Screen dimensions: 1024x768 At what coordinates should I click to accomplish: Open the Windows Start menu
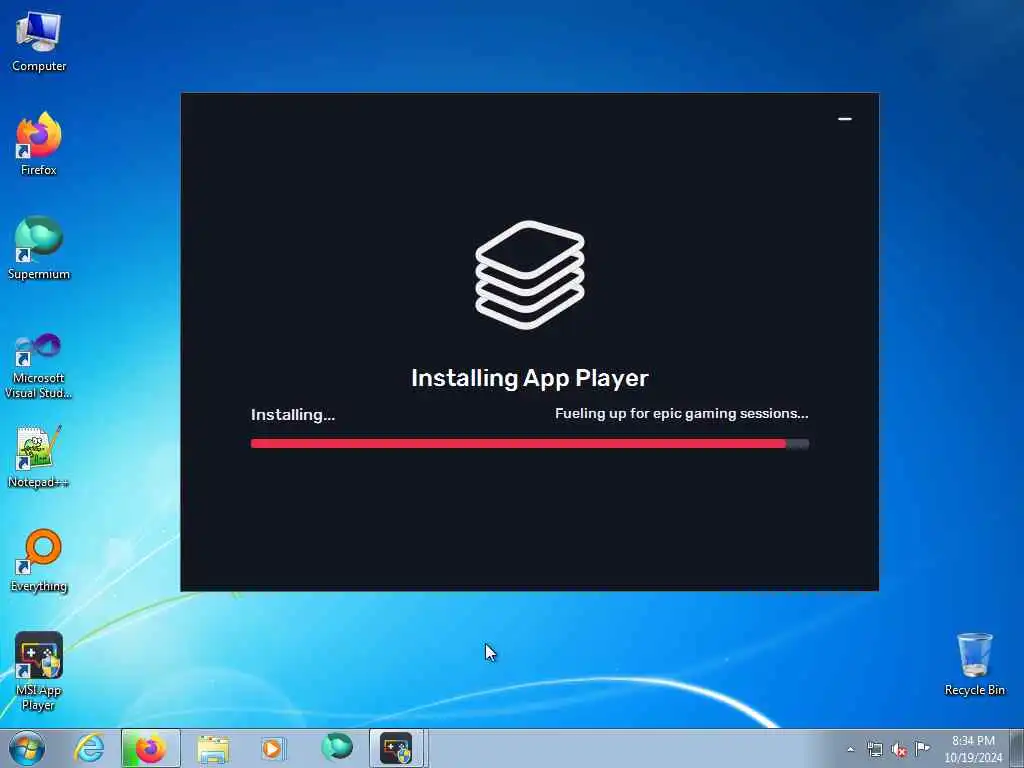pyautogui.click(x=27, y=748)
